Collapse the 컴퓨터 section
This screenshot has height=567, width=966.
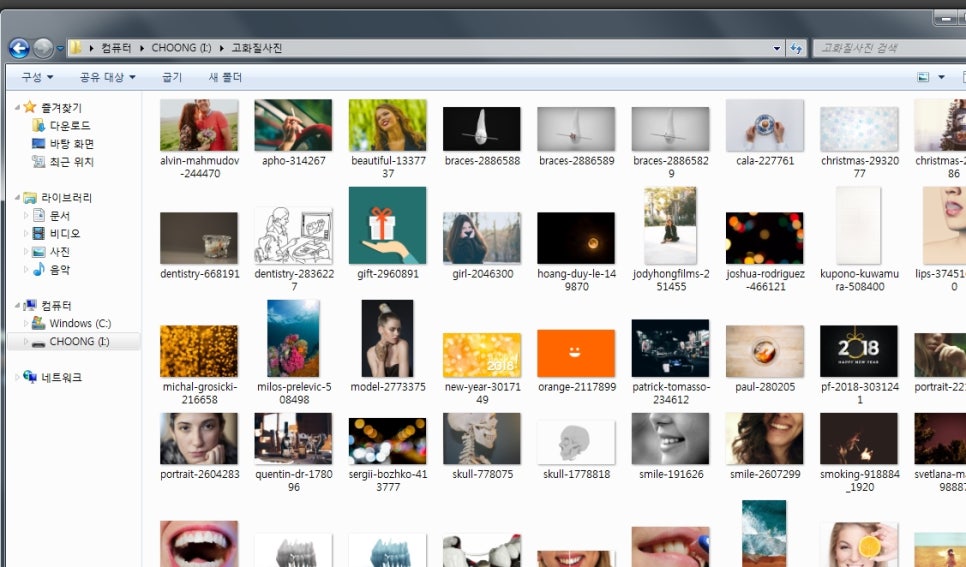[17, 305]
